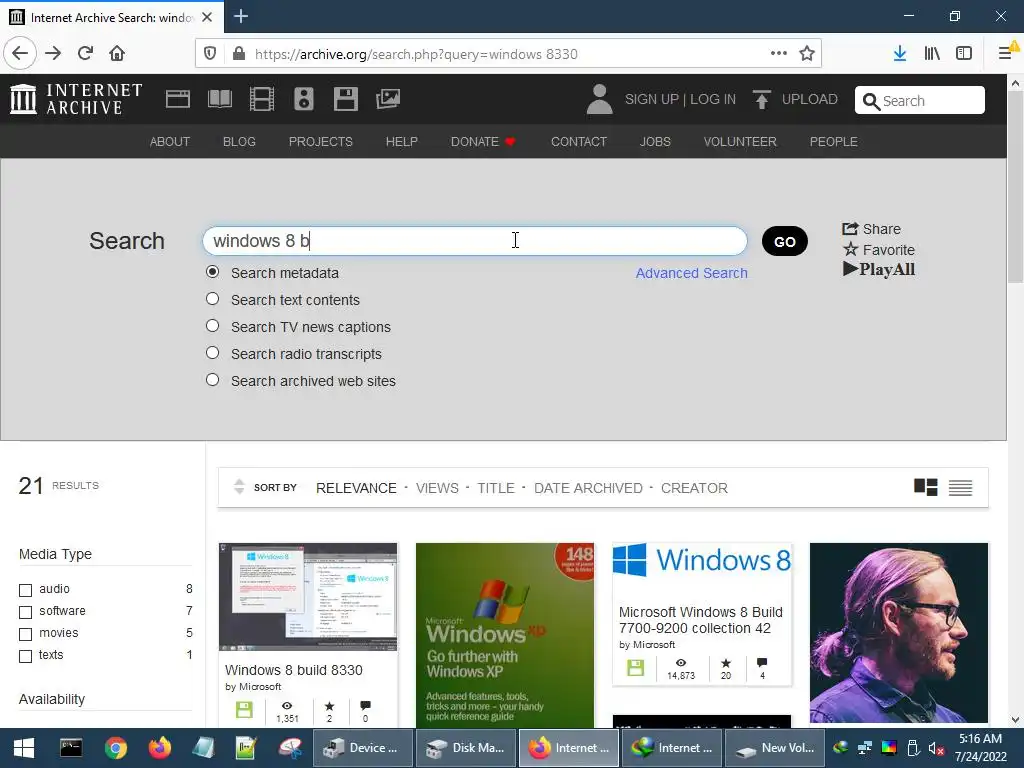
Task: Switch to Disk Management taskbar window
Action: 466,748
